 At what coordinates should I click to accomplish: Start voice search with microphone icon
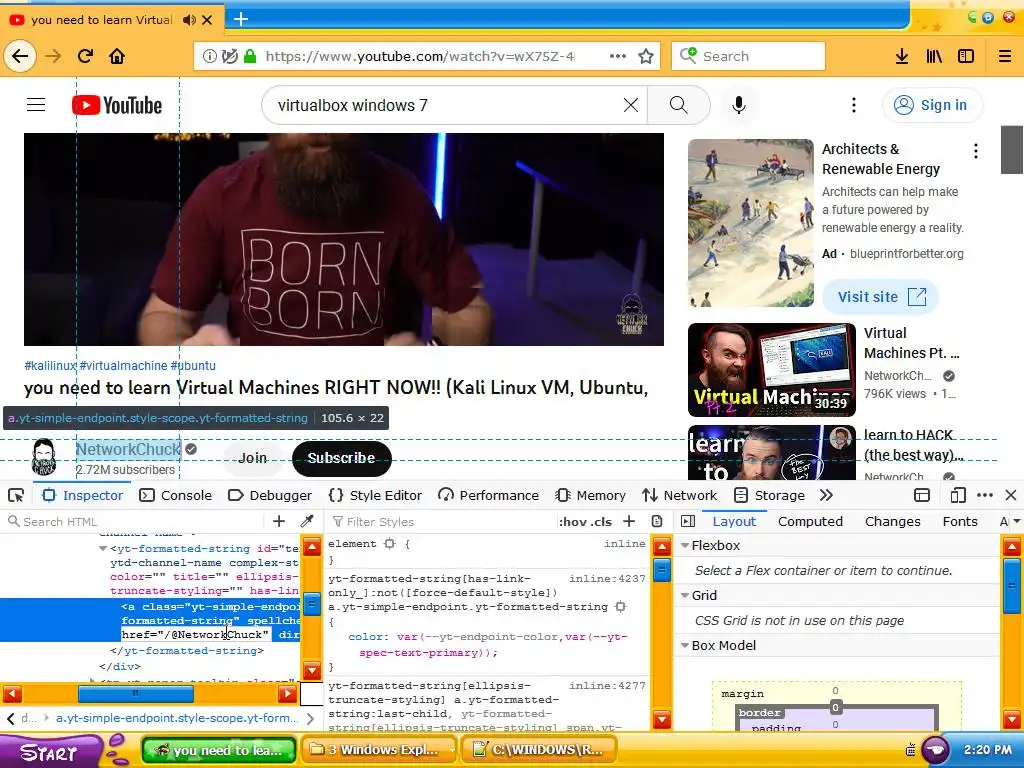pos(739,104)
